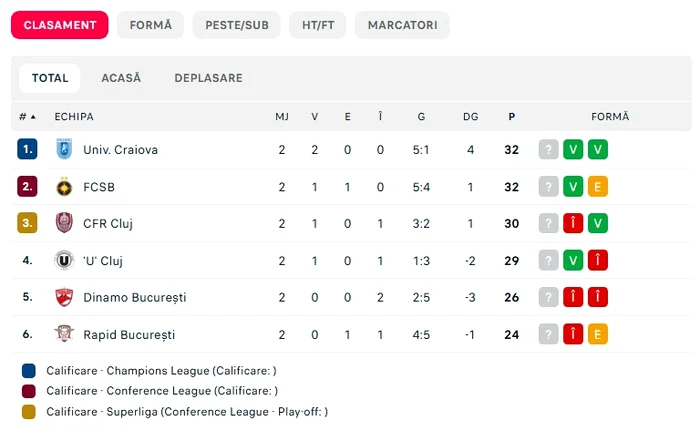
Task: Click Univ. Craiova's gray question-mark form badge
Action: [548, 149]
